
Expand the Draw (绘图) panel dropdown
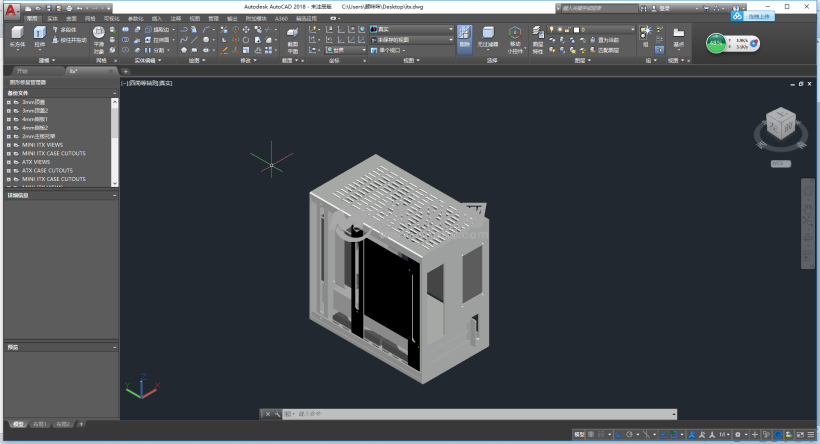pos(197,60)
